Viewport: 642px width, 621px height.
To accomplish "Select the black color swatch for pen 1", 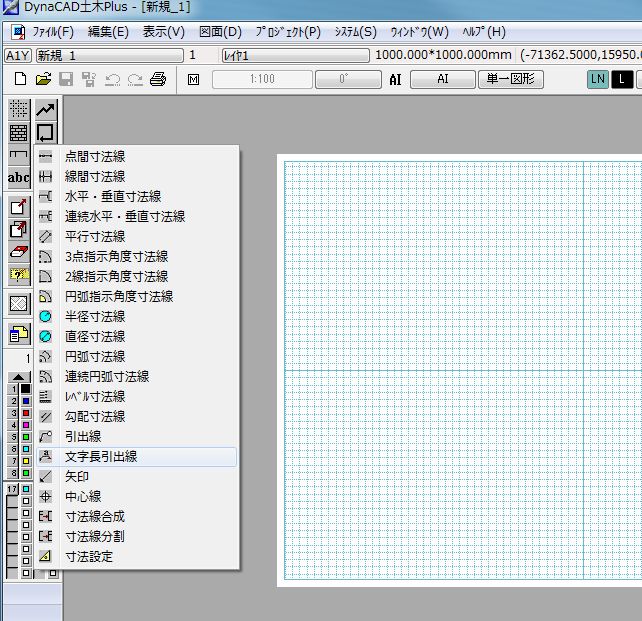I will pos(25,388).
